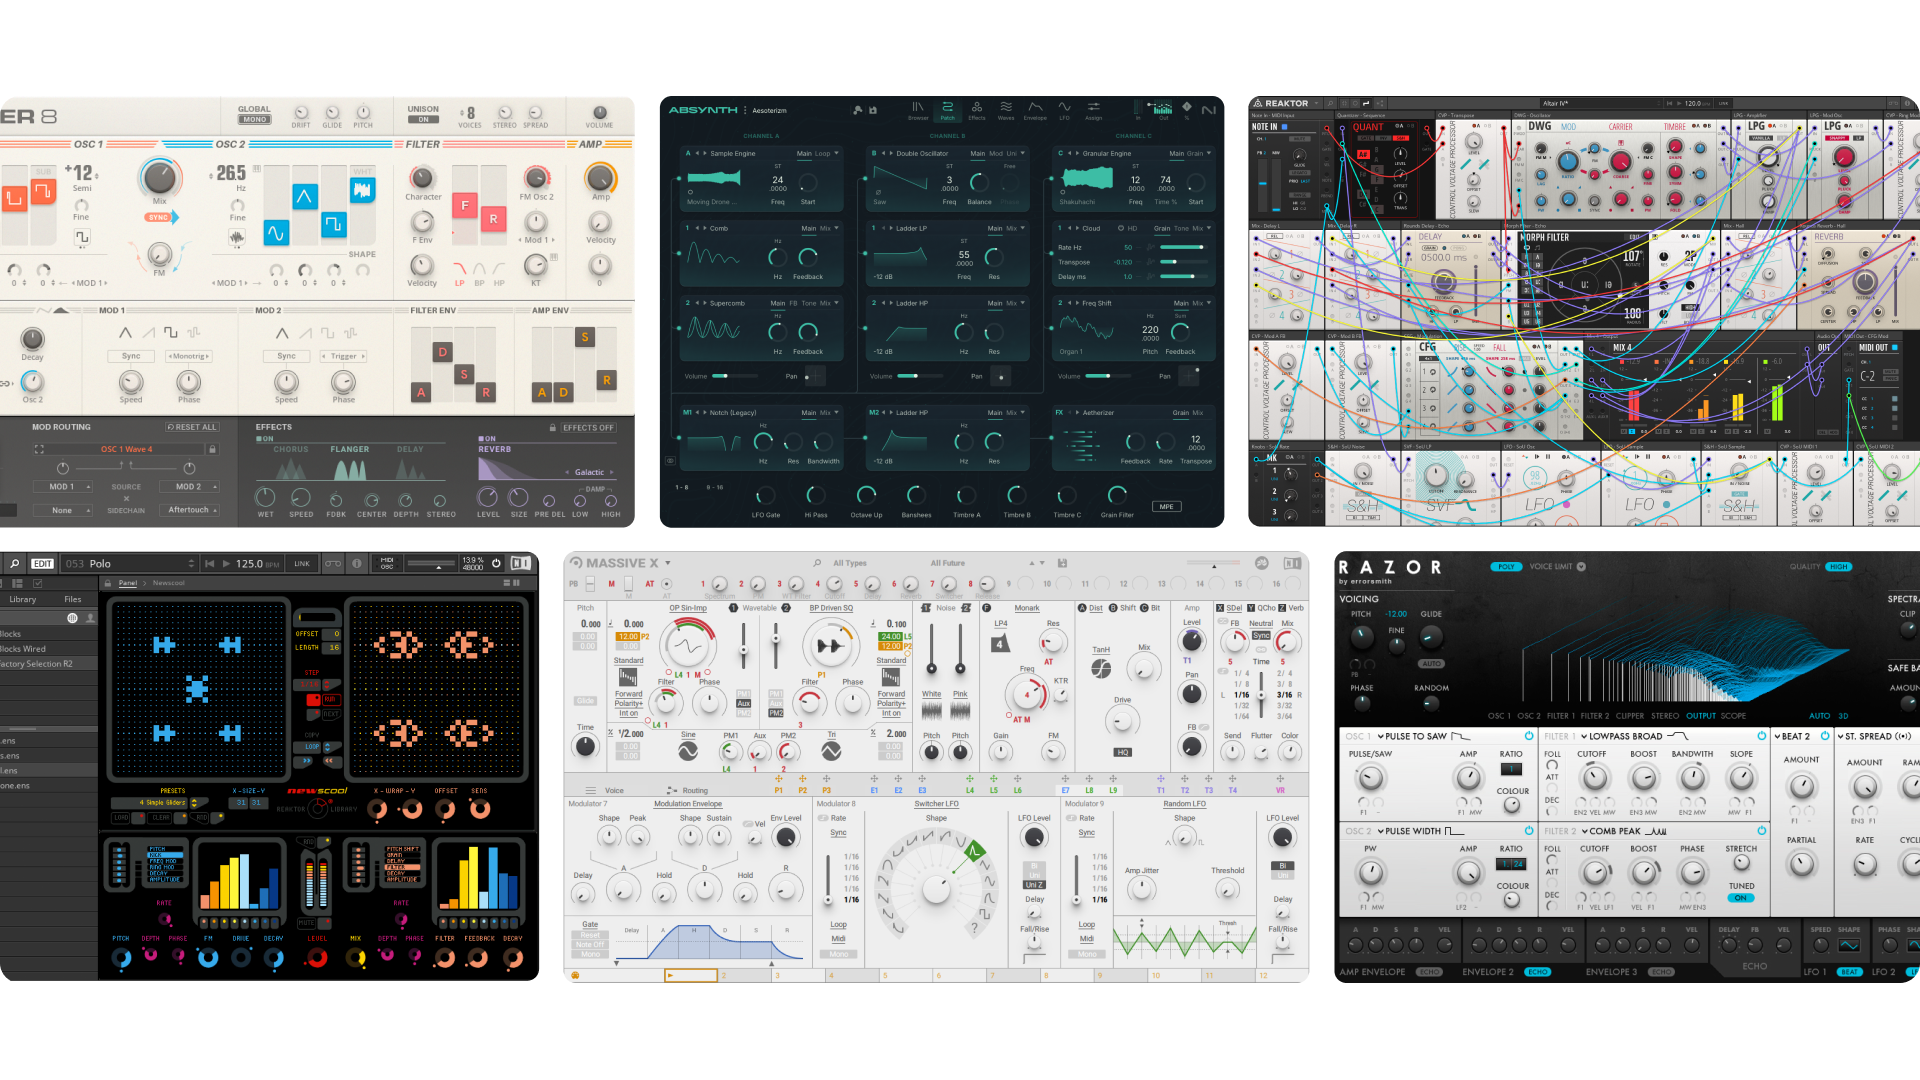Click the play button next to 125.0 BPM
The width and height of the screenshot is (1920, 1080).
click(226, 564)
